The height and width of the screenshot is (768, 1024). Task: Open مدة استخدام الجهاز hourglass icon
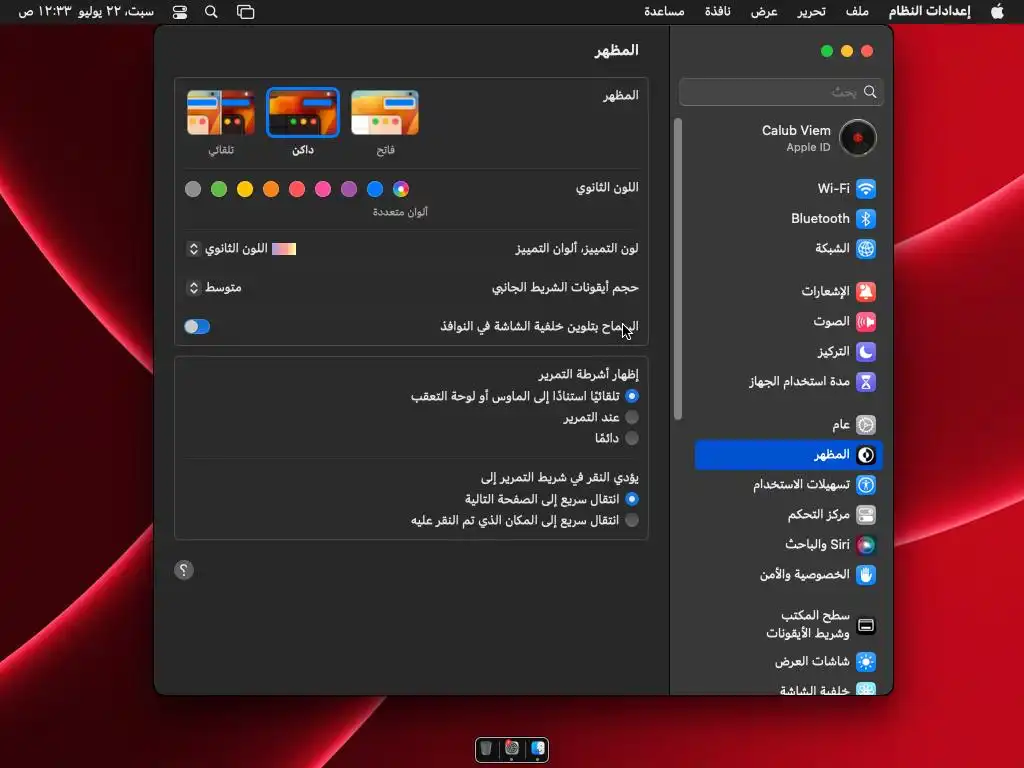click(865, 382)
